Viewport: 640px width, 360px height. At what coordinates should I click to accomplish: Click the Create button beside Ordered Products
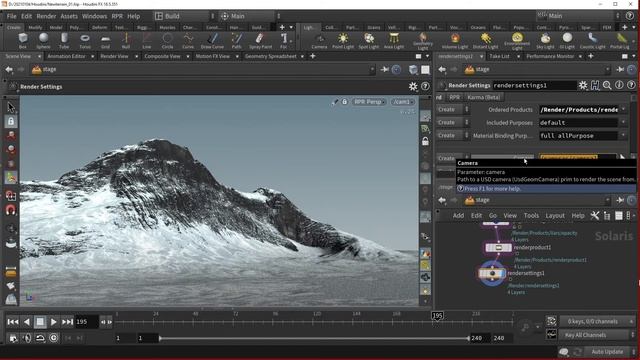point(450,109)
